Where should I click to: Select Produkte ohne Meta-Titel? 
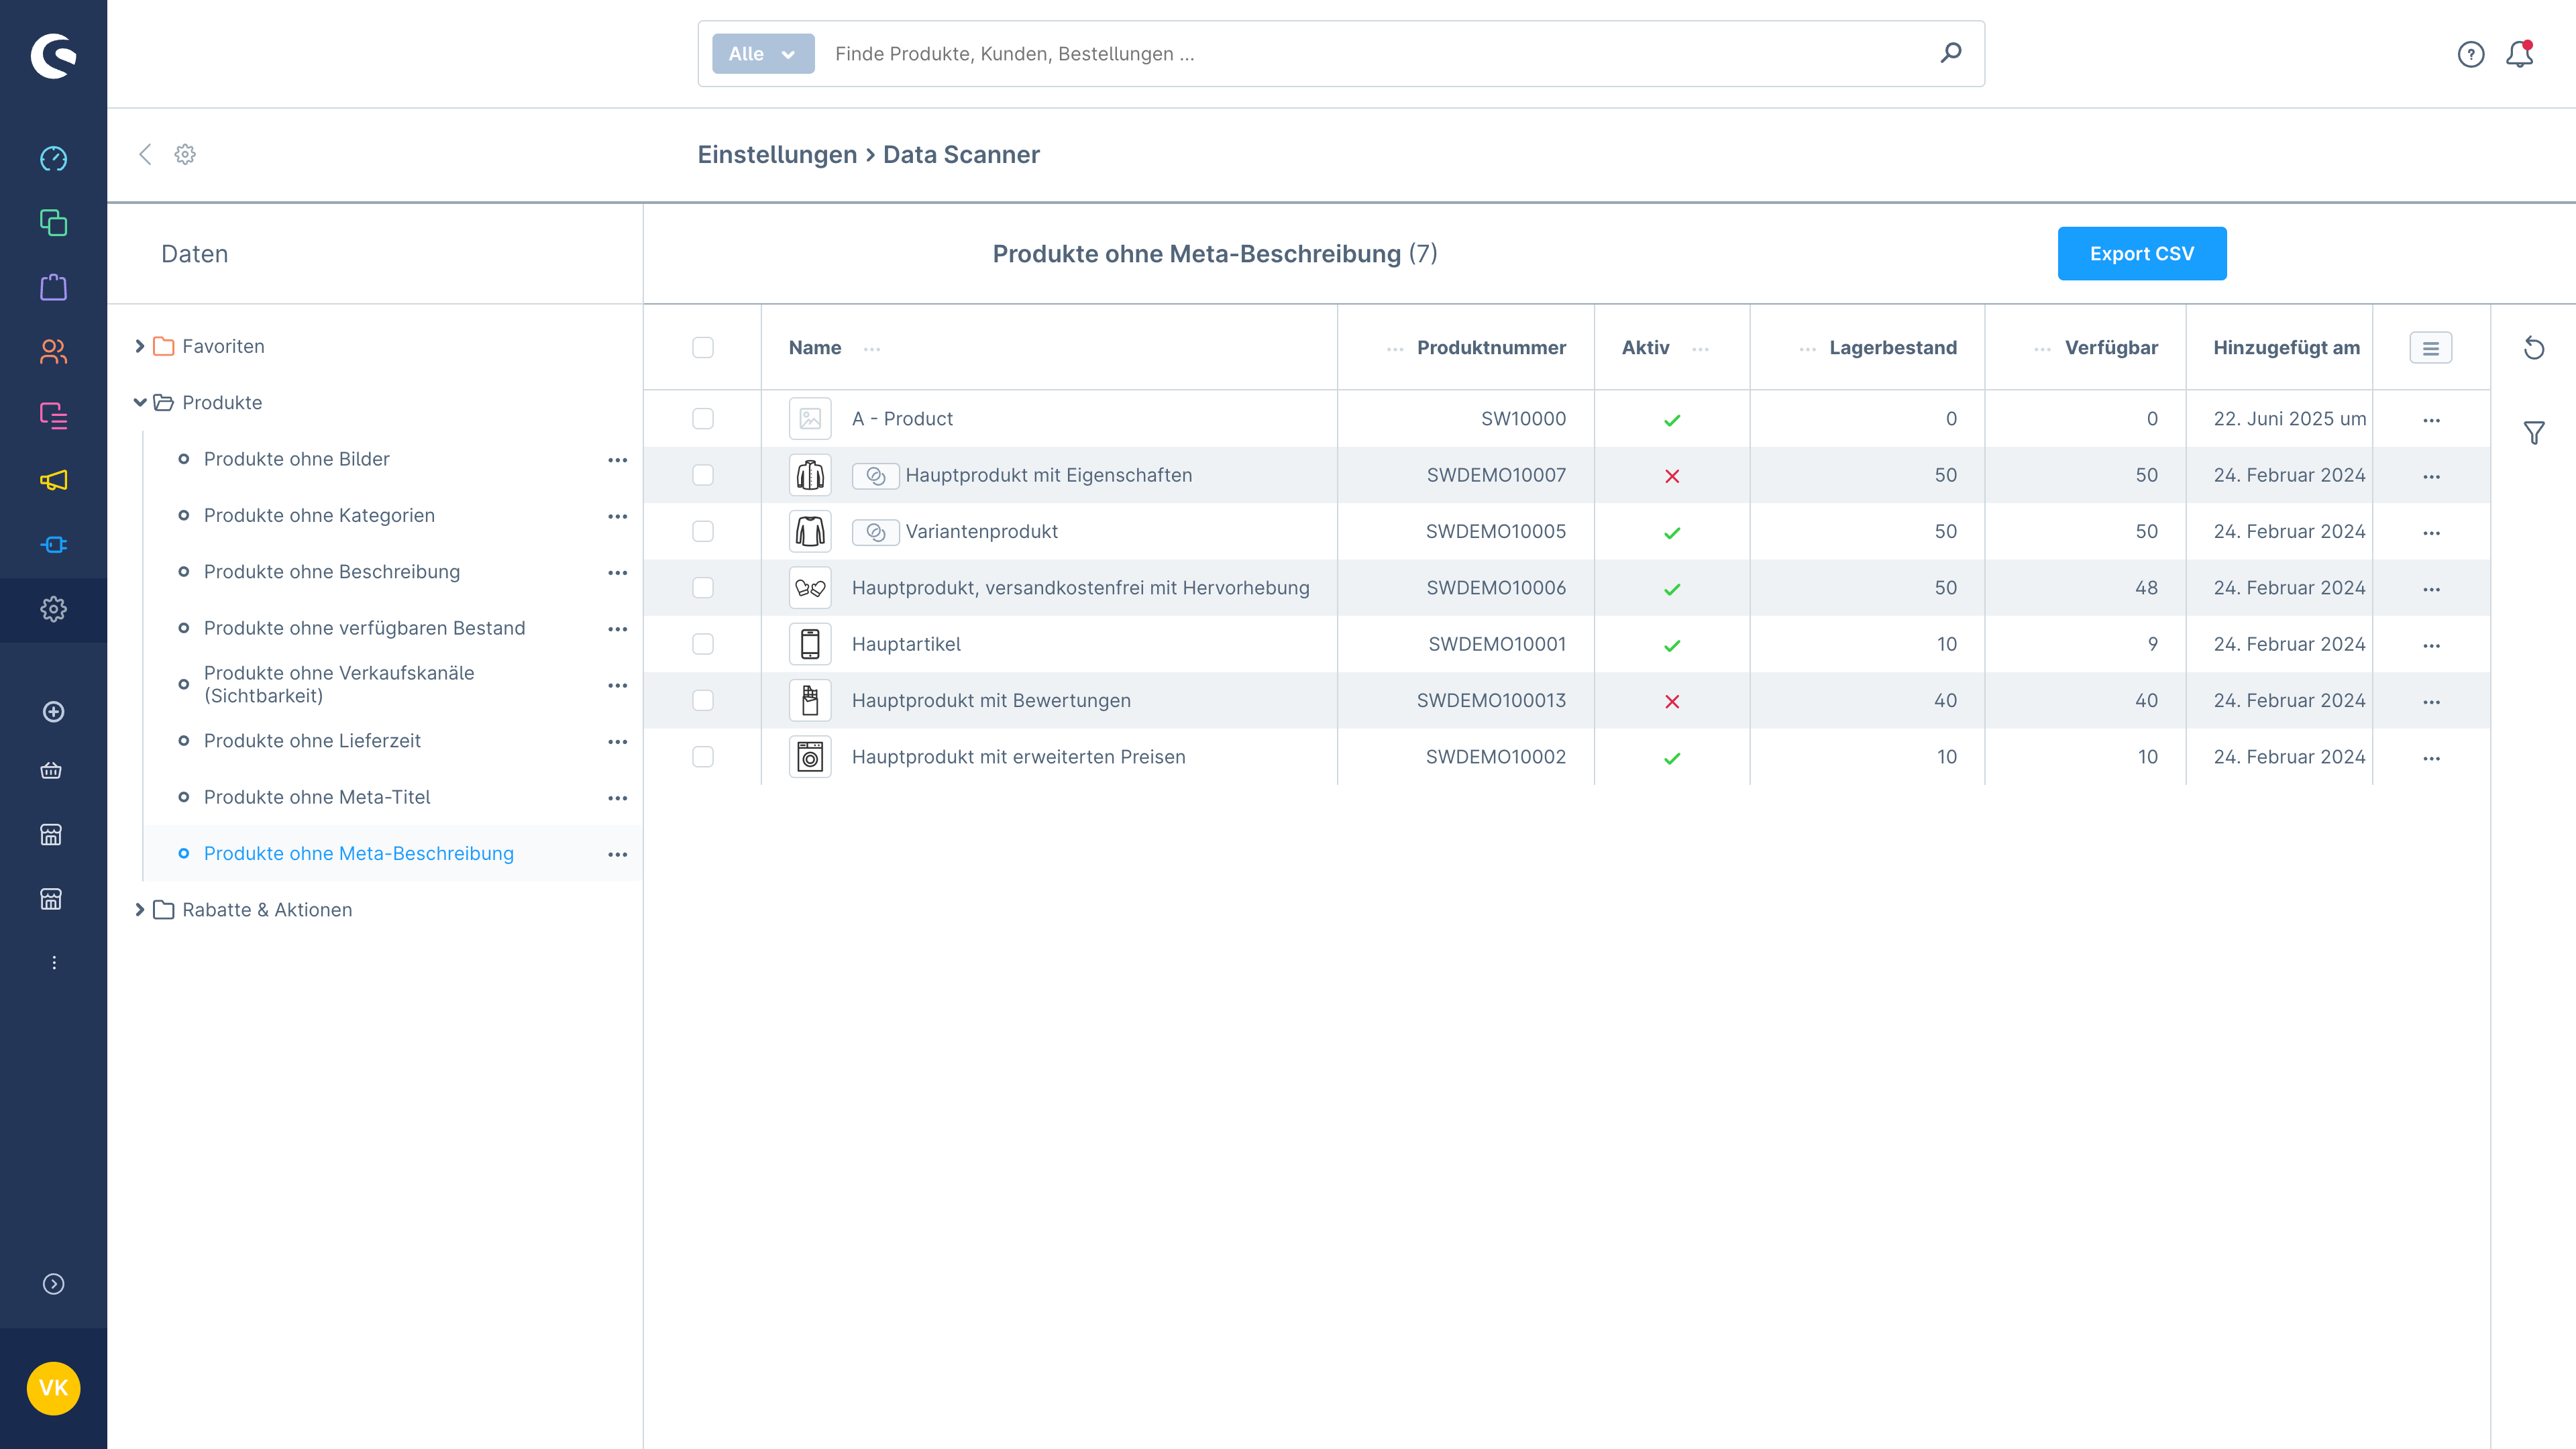point(316,797)
